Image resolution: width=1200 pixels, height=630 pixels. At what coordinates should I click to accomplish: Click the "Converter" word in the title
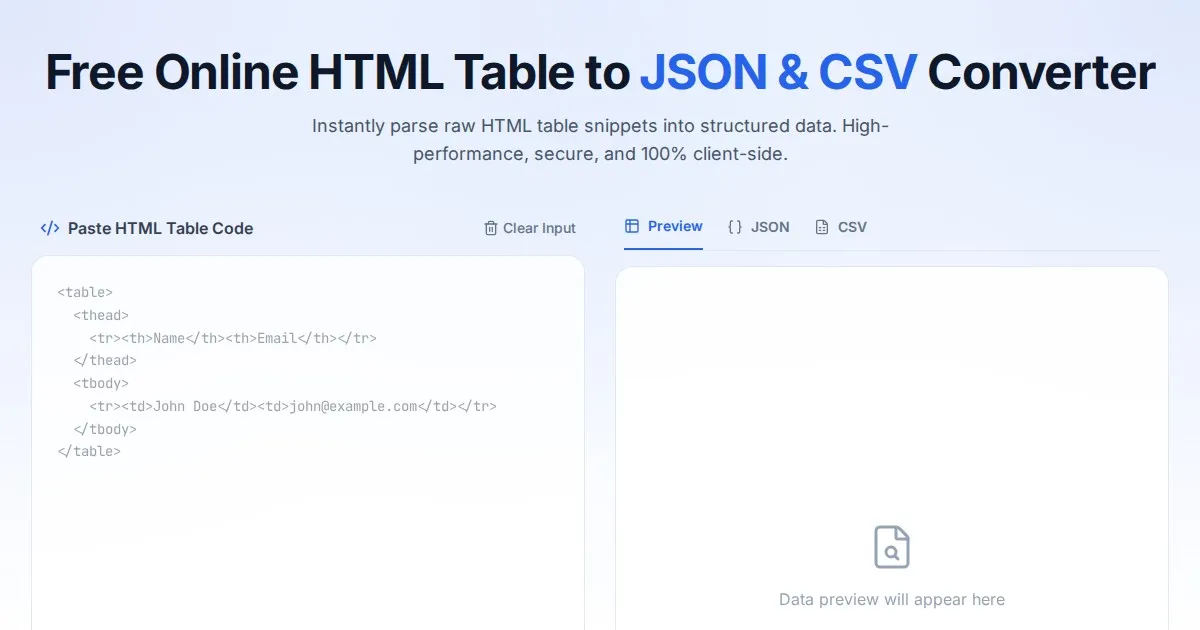[1041, 72]
